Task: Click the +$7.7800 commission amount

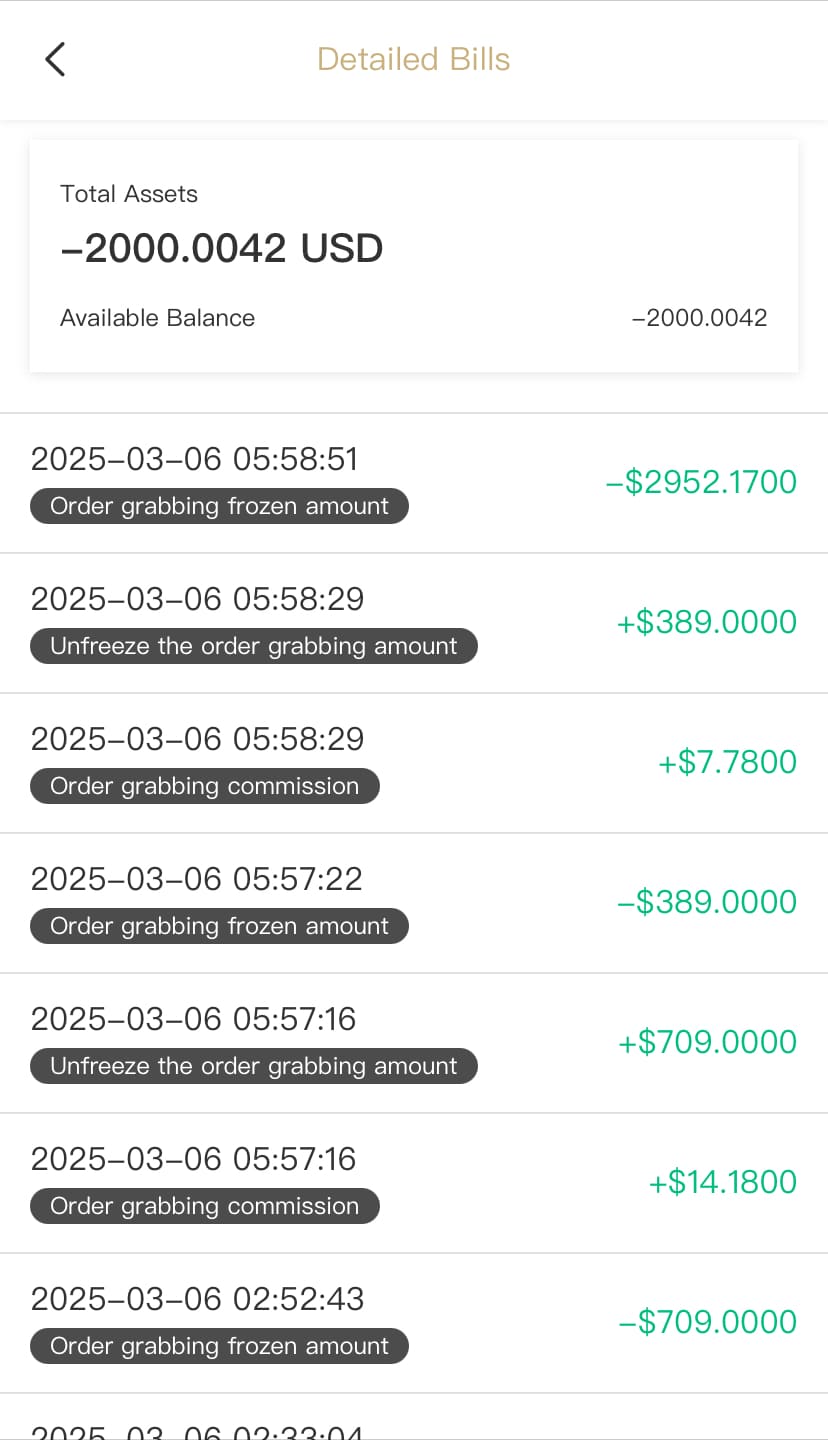Action: point(726,762)
